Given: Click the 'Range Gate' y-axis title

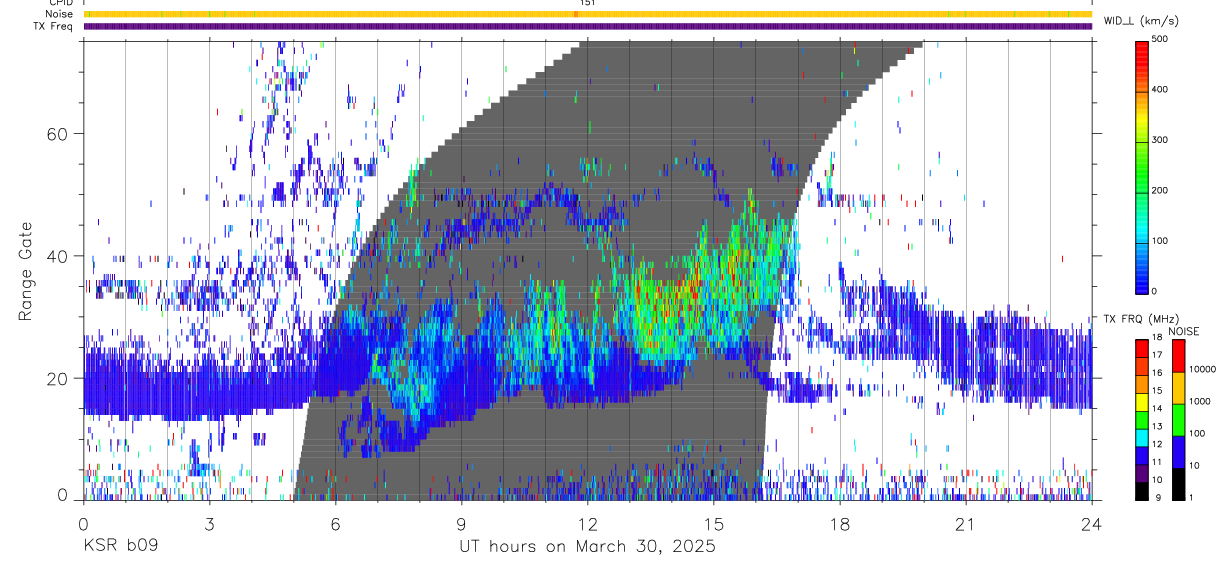Looking at the screenshot, I should tap(25, 272).
